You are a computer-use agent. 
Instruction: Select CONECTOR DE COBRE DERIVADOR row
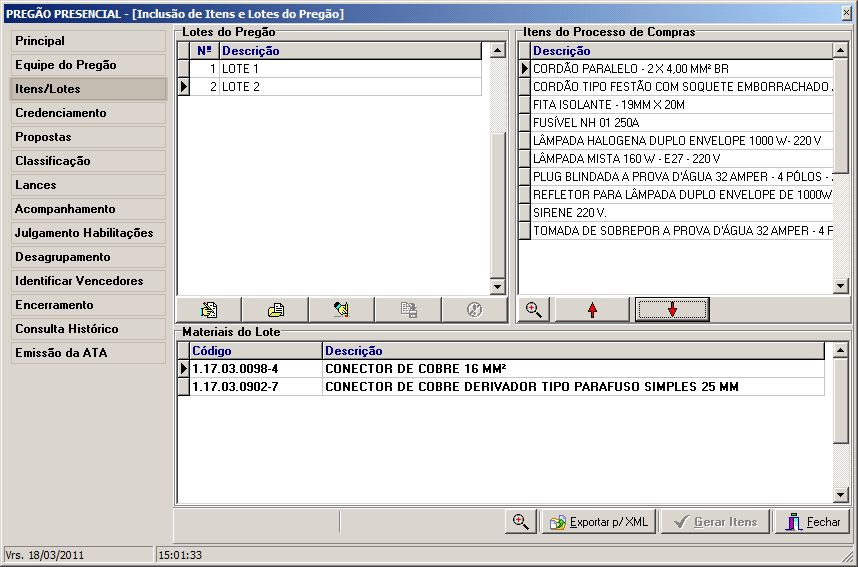click(x=501, y=387)
